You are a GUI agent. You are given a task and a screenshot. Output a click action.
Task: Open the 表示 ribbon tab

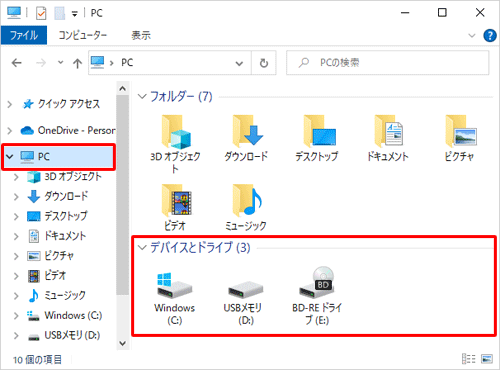click(x=141, y=35)
